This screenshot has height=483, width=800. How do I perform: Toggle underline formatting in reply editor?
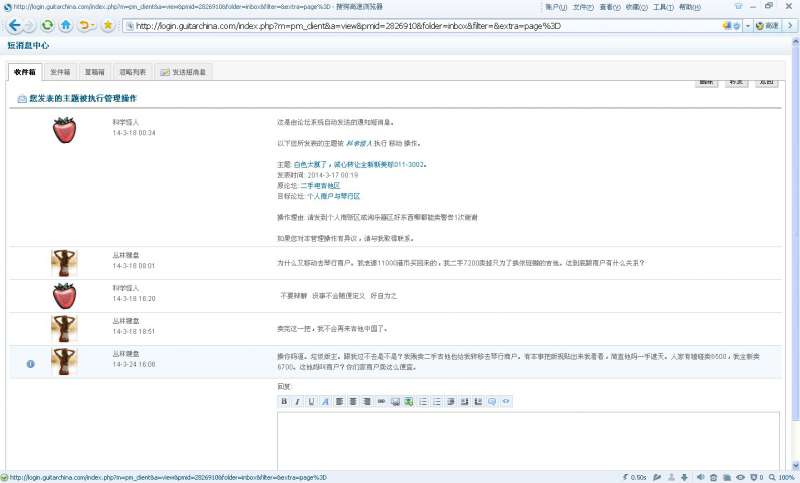311,401
